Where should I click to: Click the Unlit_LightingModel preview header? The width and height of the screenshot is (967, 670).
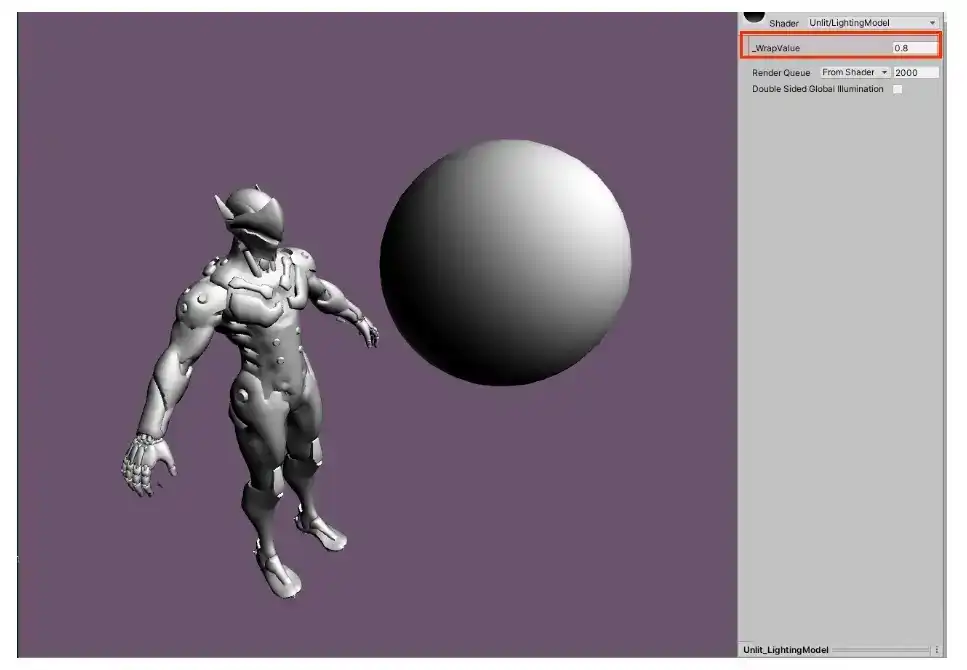point(785,650)
